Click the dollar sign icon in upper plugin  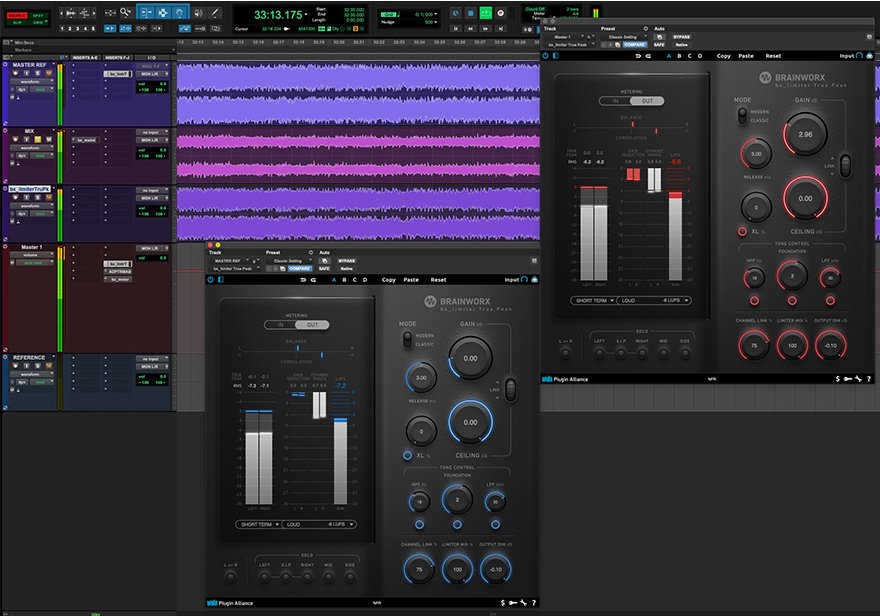[837, 379]
